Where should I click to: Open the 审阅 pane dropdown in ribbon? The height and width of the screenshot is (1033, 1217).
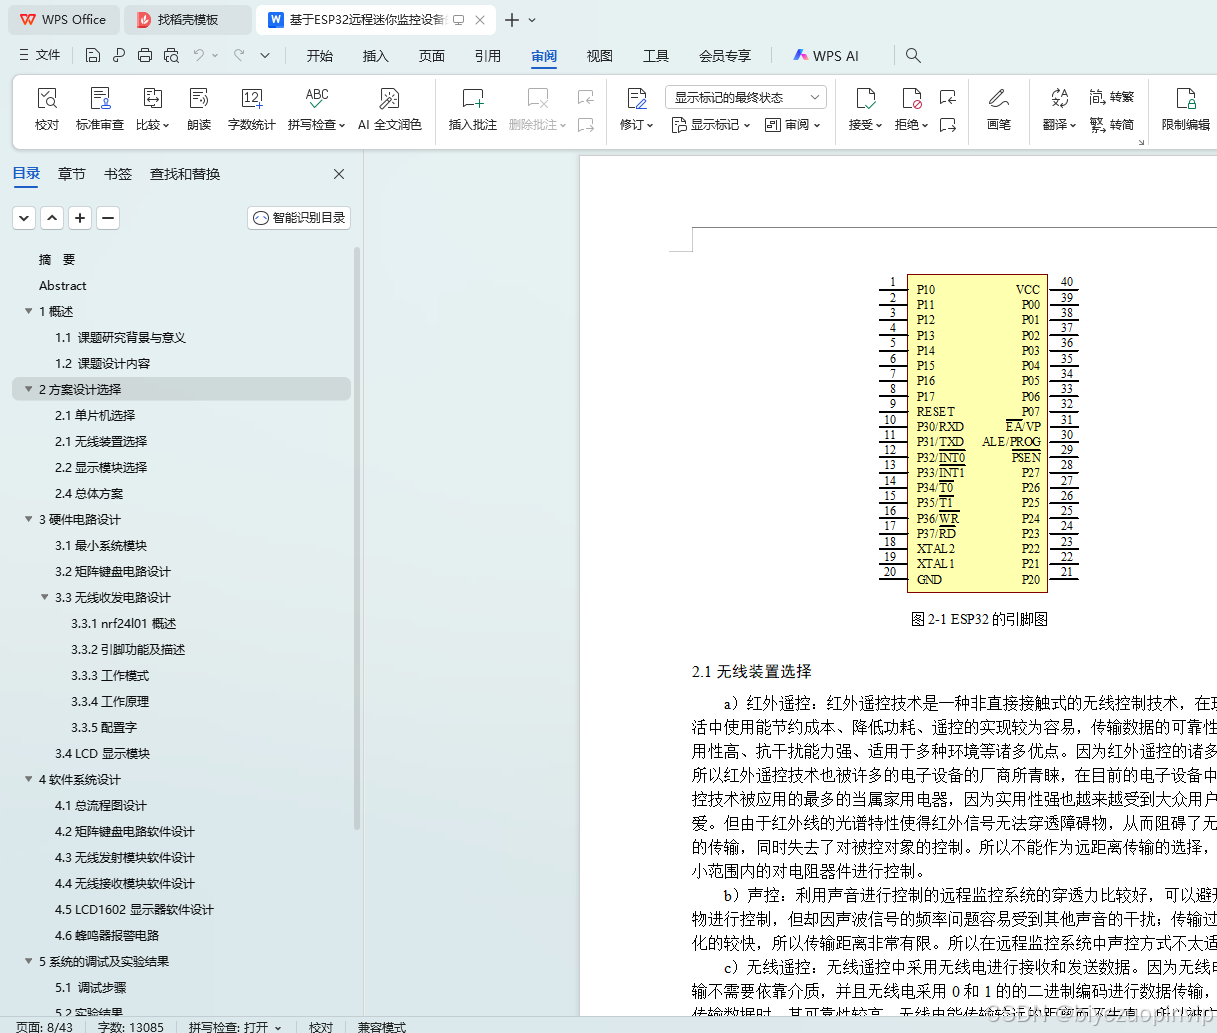pyautogui.click(x=793, y=125)
